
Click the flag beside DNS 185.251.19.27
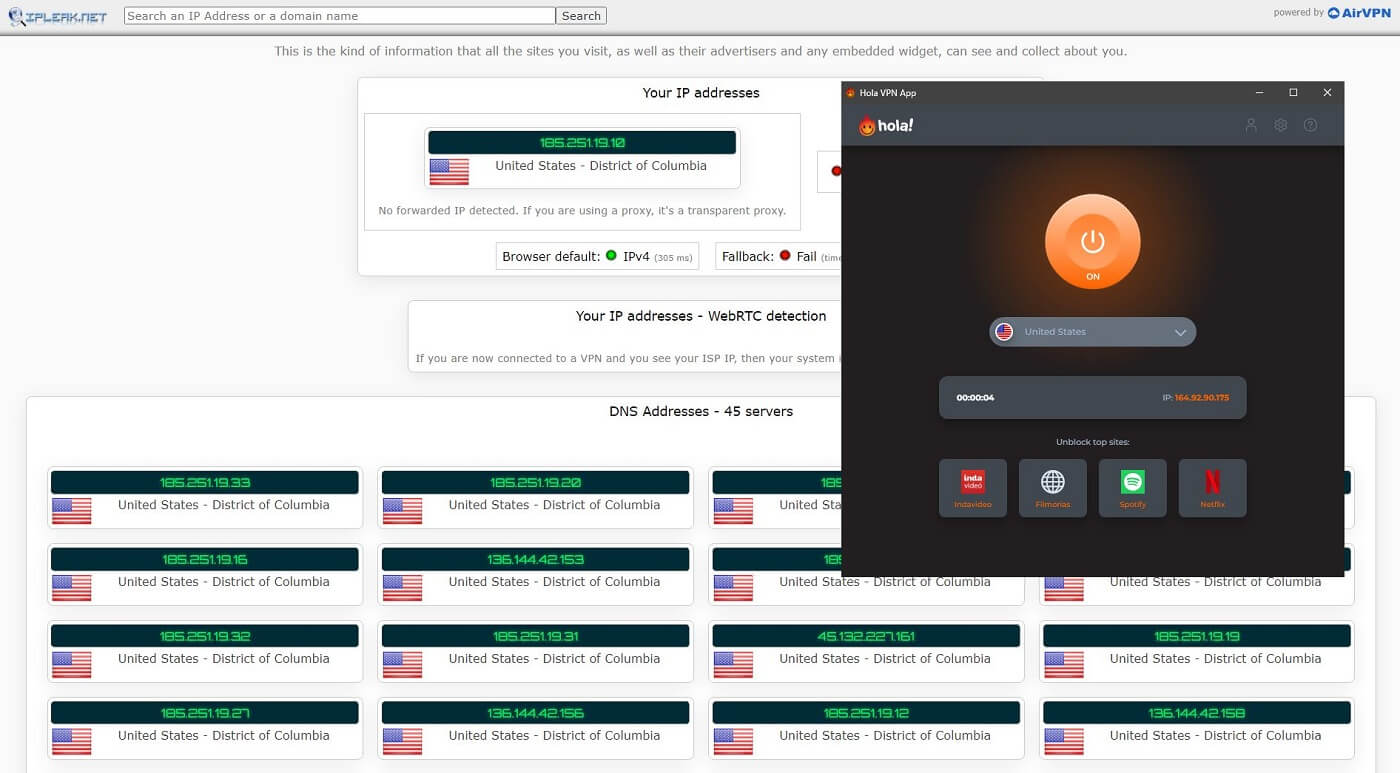(x=71, y=742)
